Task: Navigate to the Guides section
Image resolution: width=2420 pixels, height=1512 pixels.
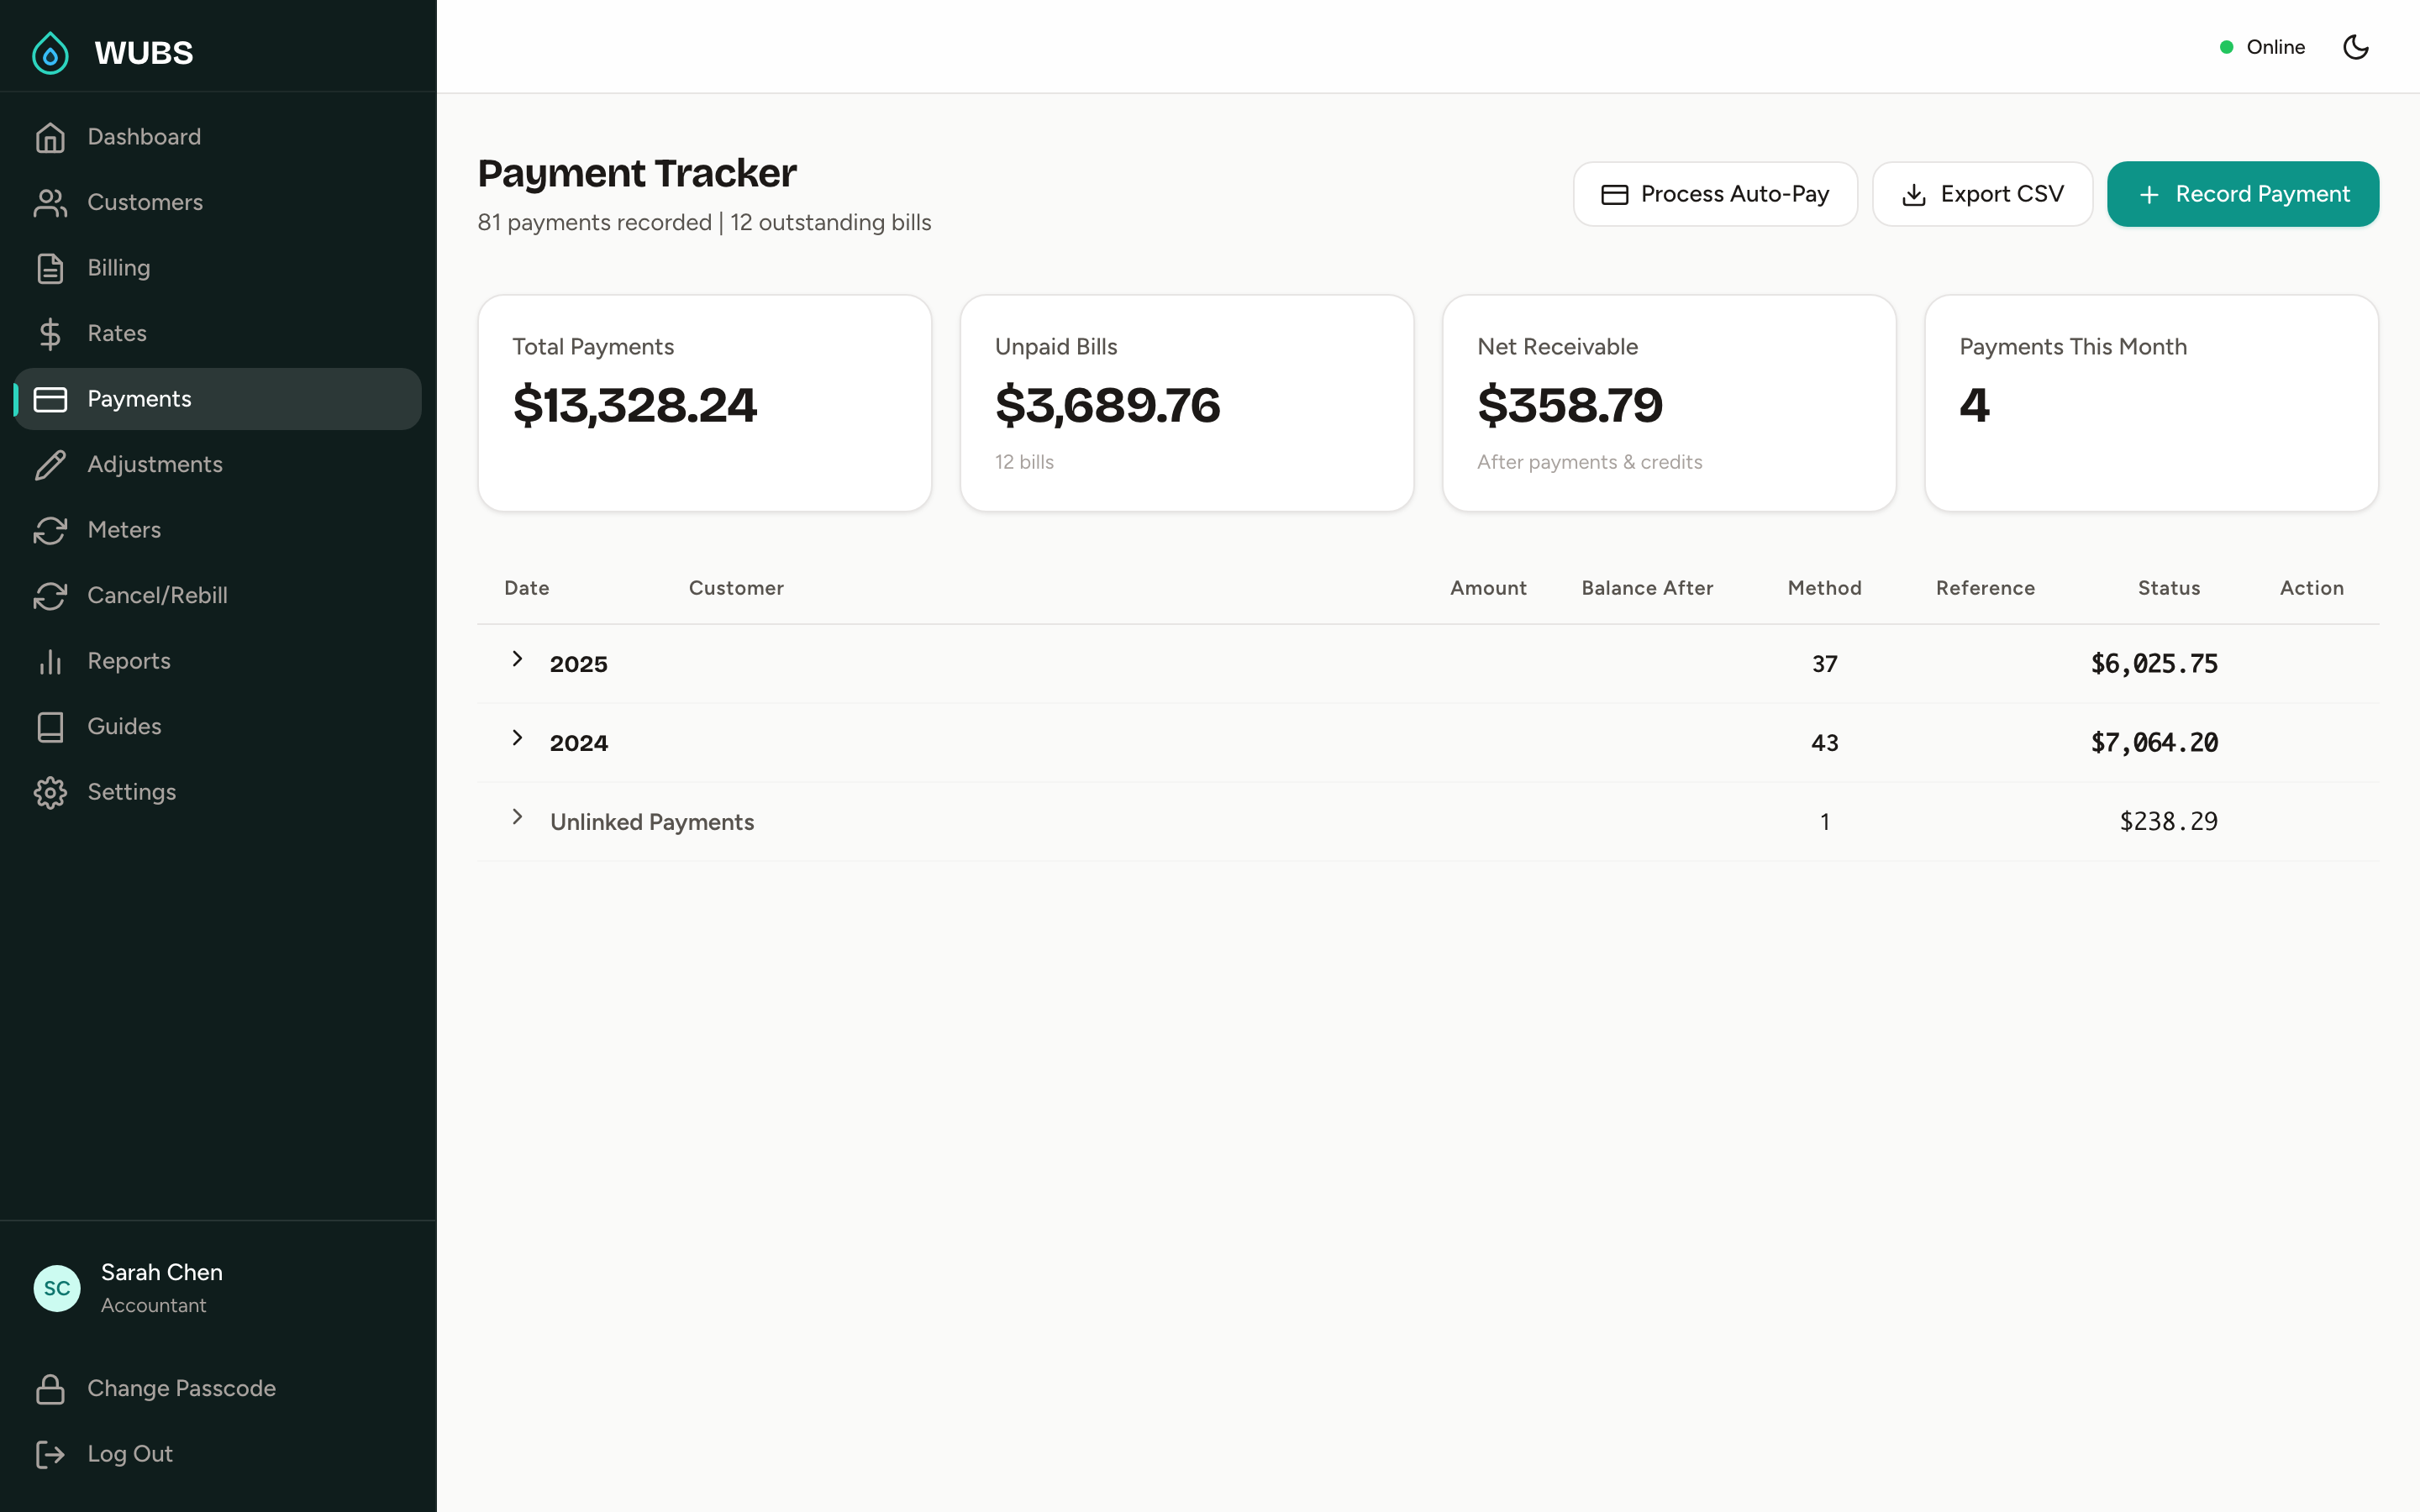Action: coord(123,726)
